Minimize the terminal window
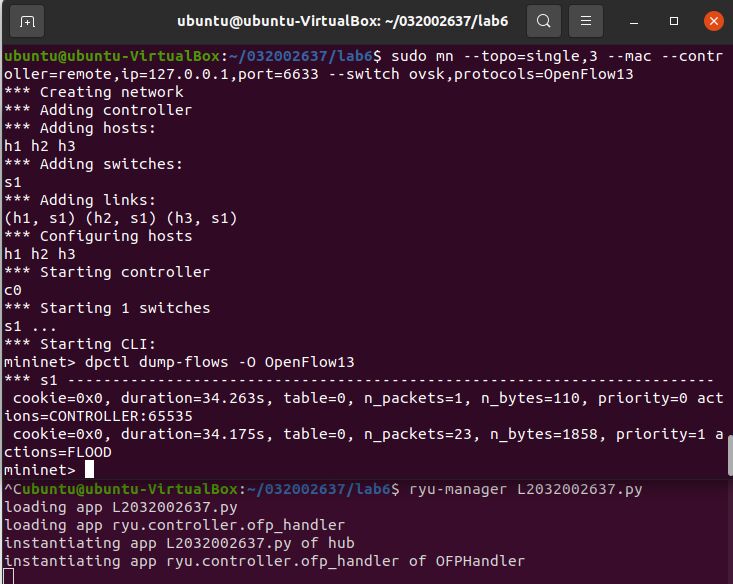 [x=634, y=22]
